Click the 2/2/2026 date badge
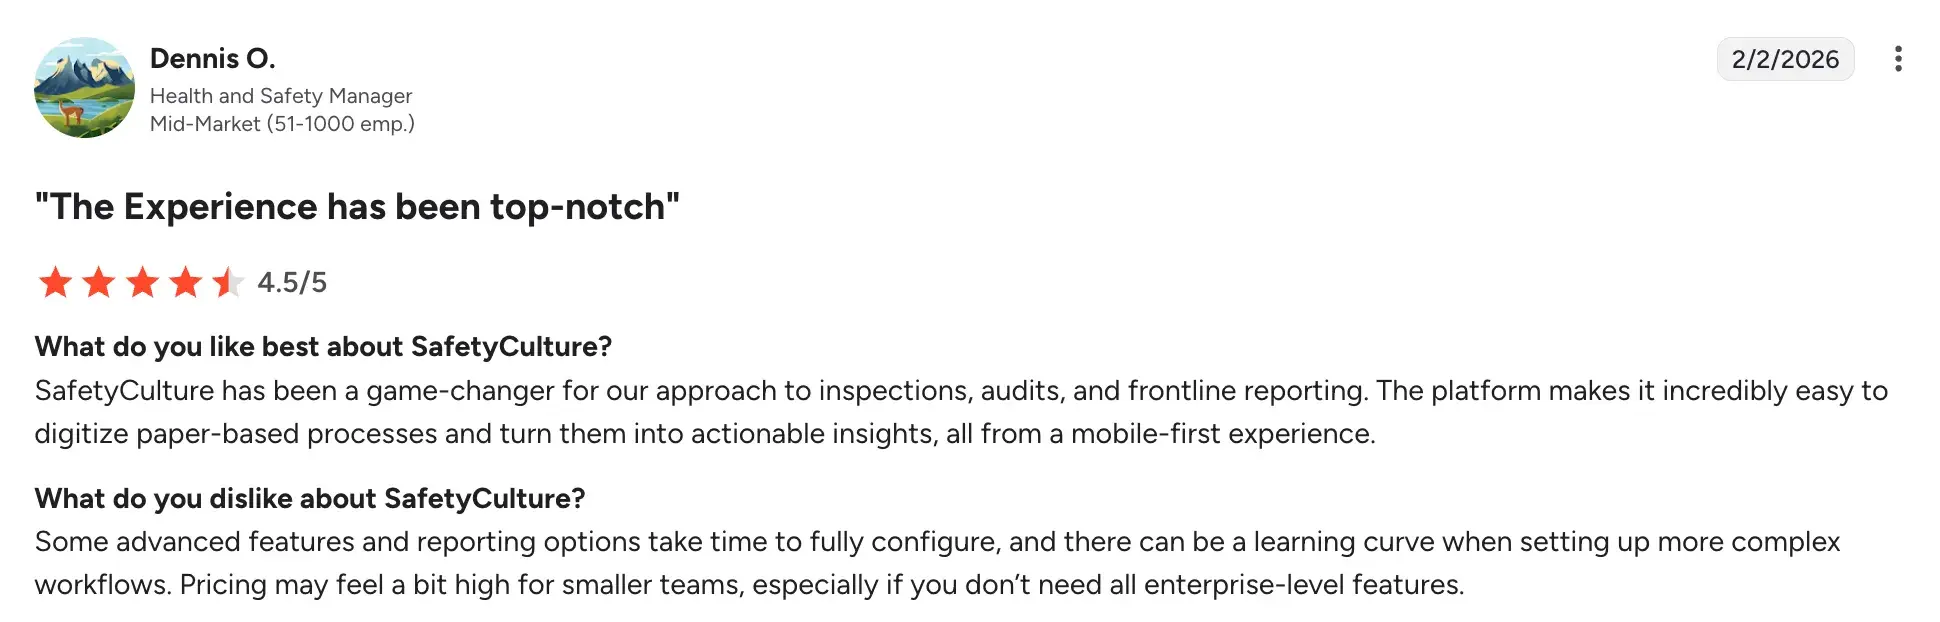This screenshot has width=1940, height=622. click(1785, 59)
